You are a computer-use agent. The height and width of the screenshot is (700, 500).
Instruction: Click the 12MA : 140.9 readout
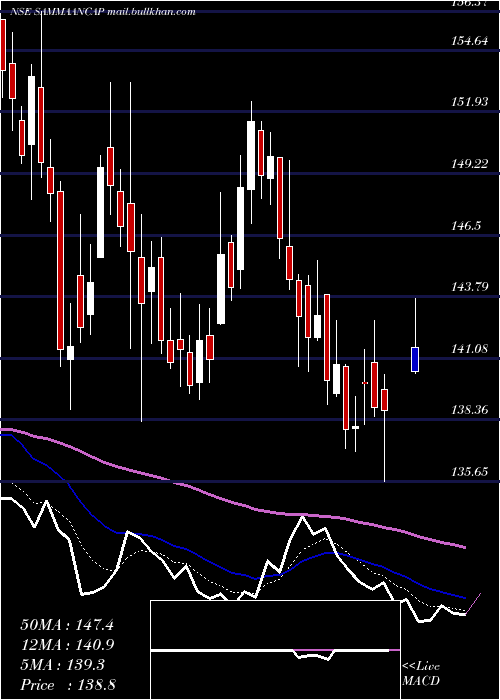pos(67,644)
